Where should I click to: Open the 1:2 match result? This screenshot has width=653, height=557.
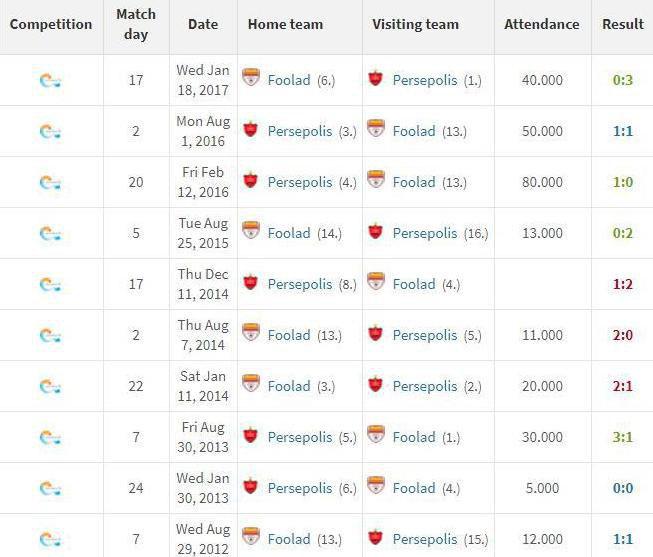point(623,284)
